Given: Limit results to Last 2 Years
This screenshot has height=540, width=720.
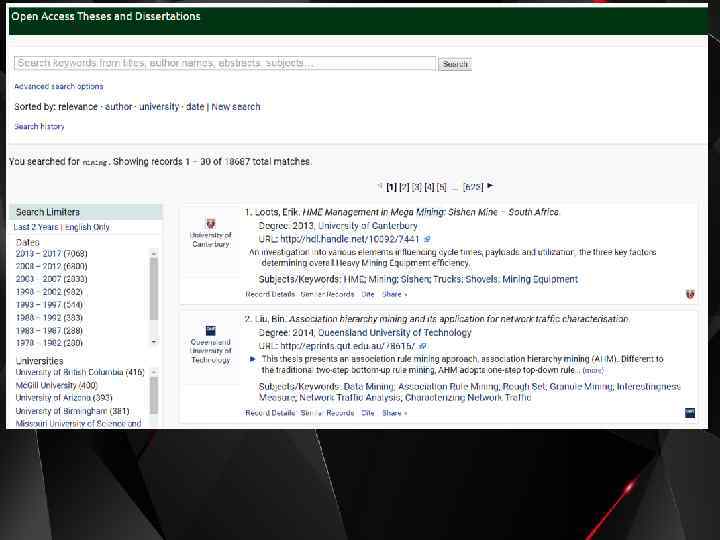Looking at the screenshot, I should (x=36, y=227).
